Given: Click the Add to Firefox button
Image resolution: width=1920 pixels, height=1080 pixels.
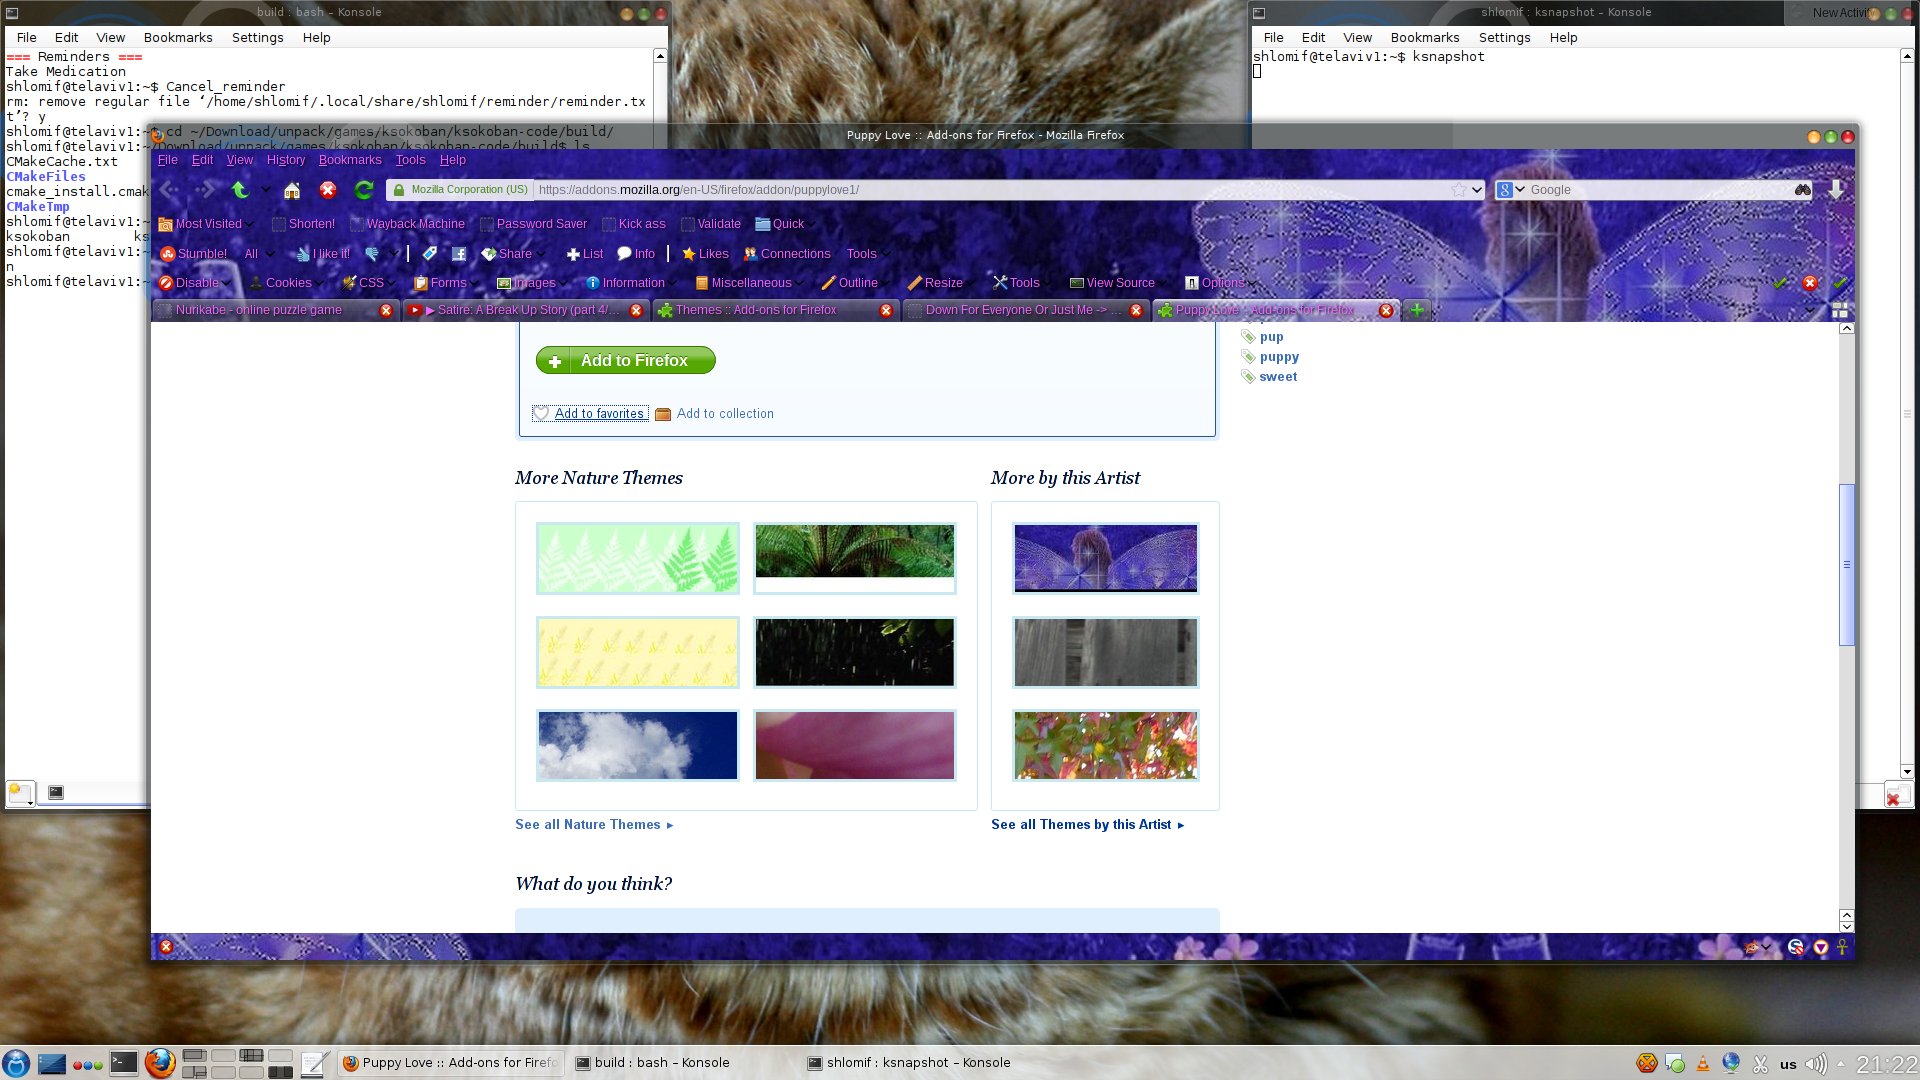Looking at the screenshot, I should [626, 361].
